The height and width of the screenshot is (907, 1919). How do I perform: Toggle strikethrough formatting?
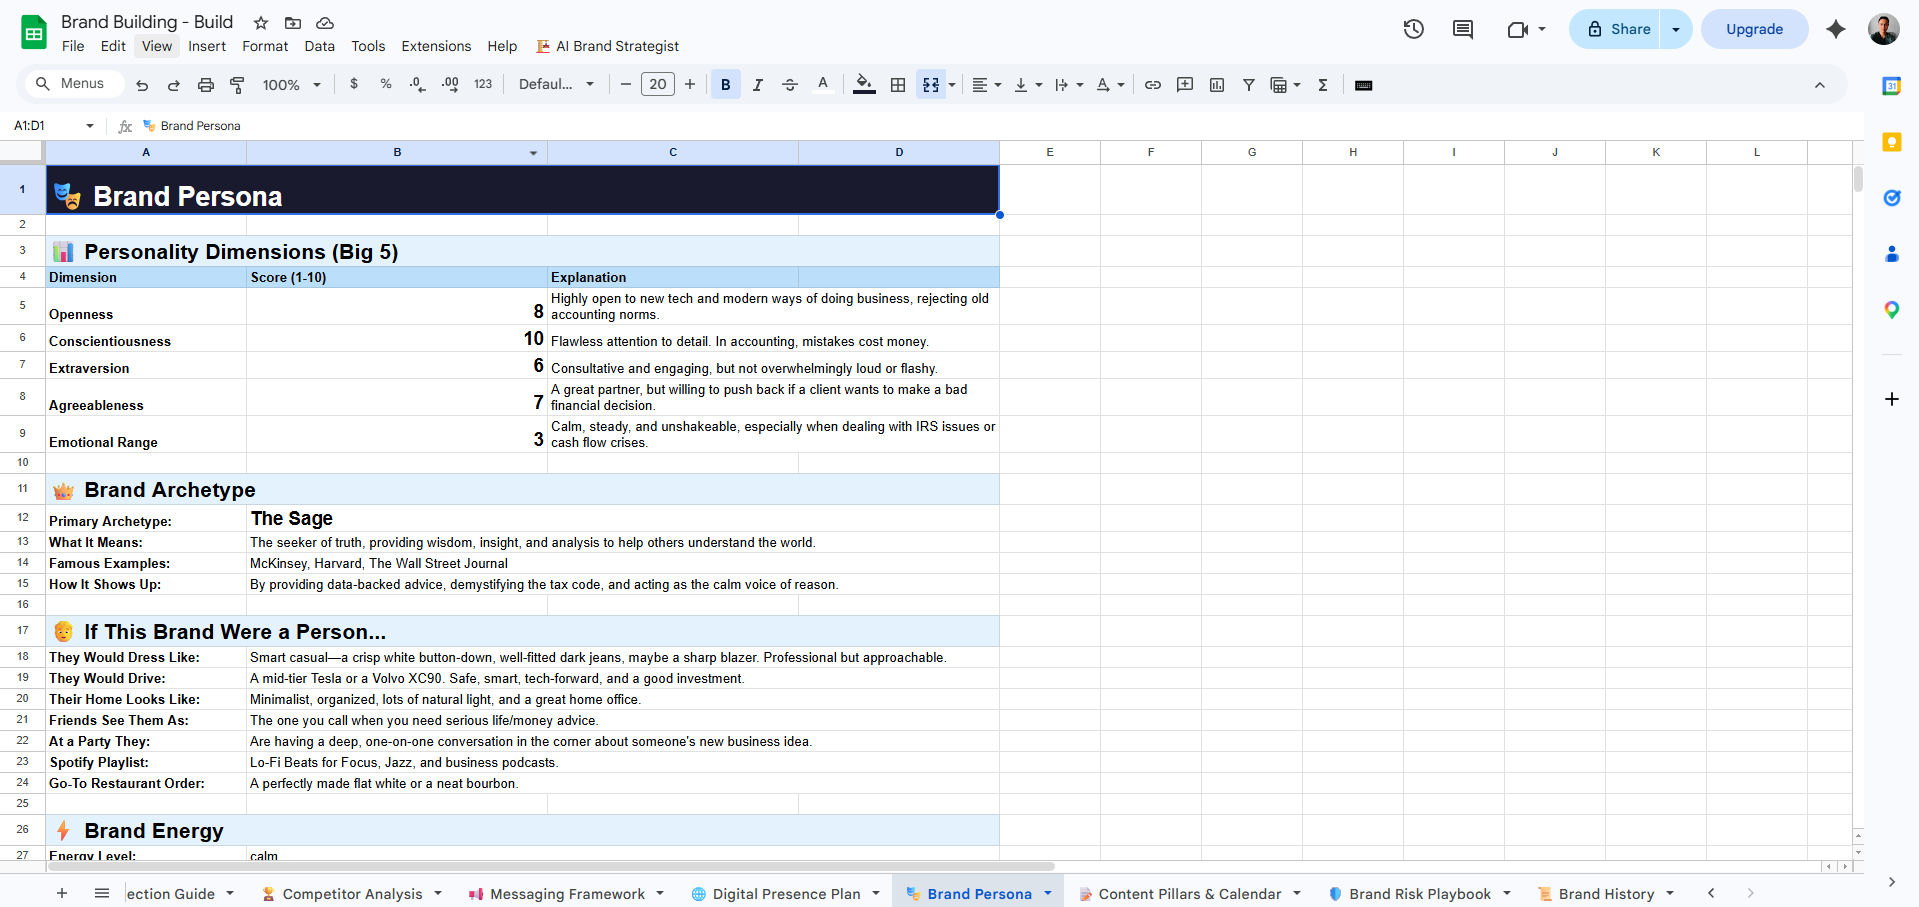pyautogui.click(x=790, y=85)
